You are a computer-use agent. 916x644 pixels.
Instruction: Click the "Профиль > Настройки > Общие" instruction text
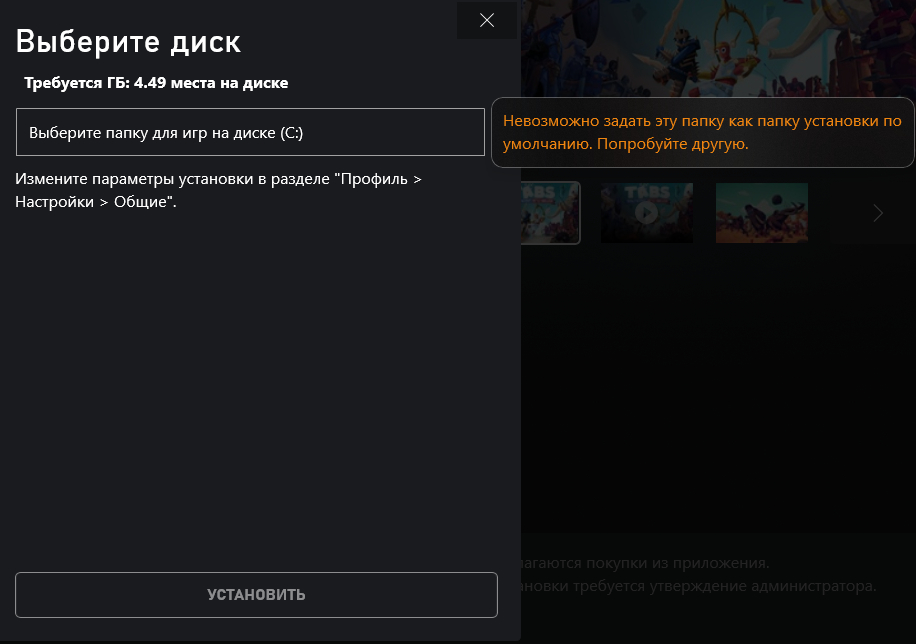(x=218, y=190)
